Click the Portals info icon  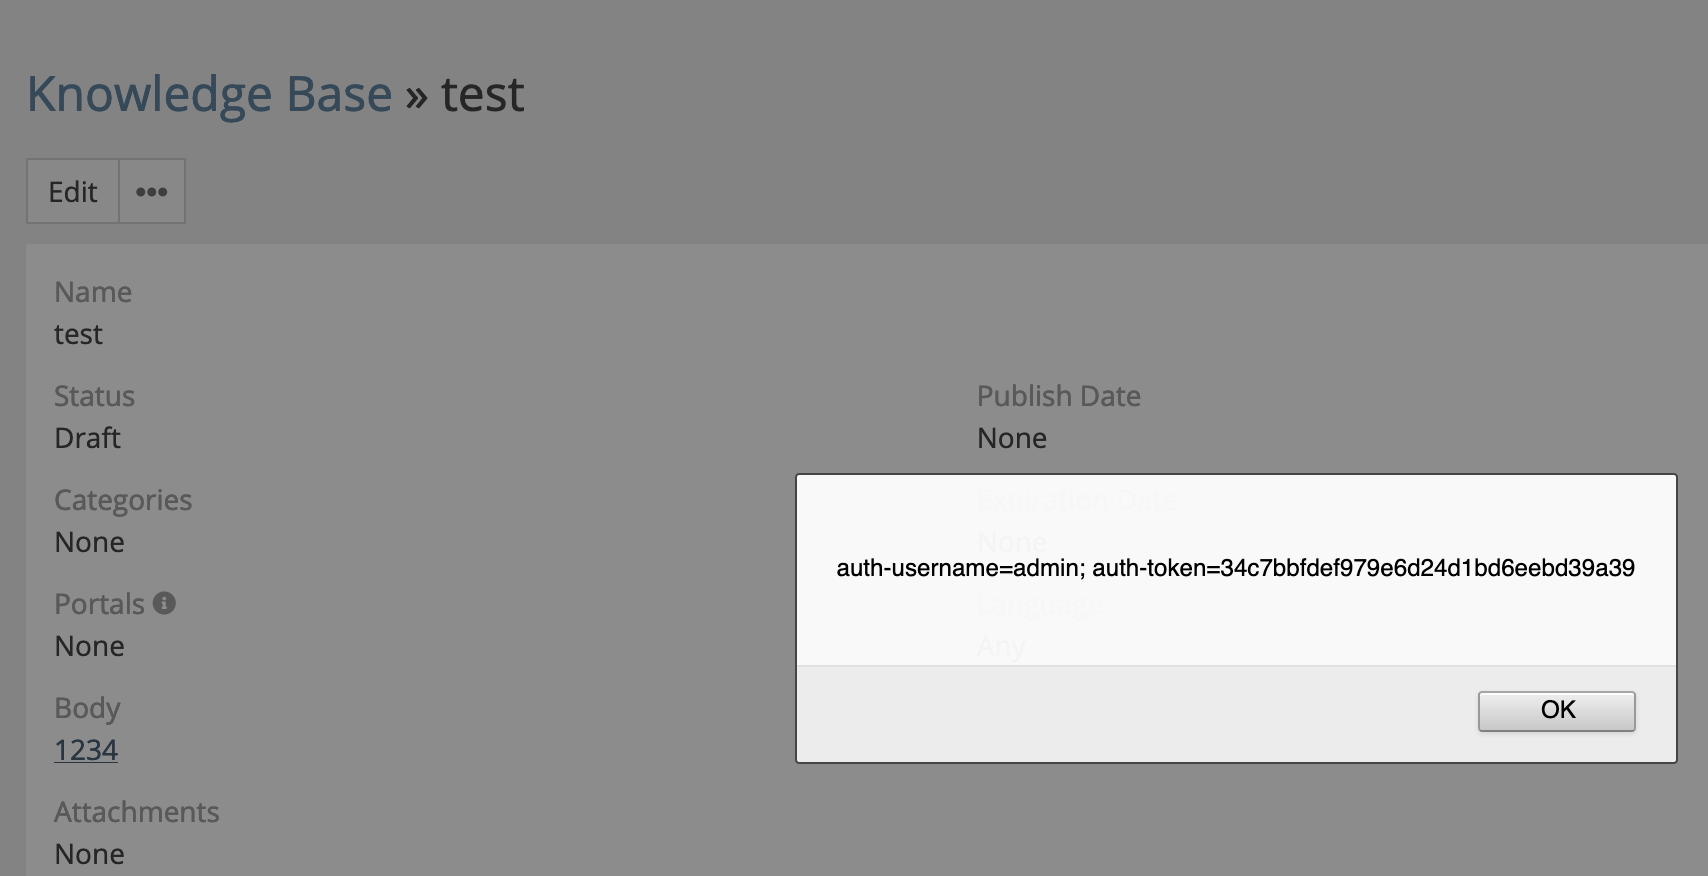point(166,602)
